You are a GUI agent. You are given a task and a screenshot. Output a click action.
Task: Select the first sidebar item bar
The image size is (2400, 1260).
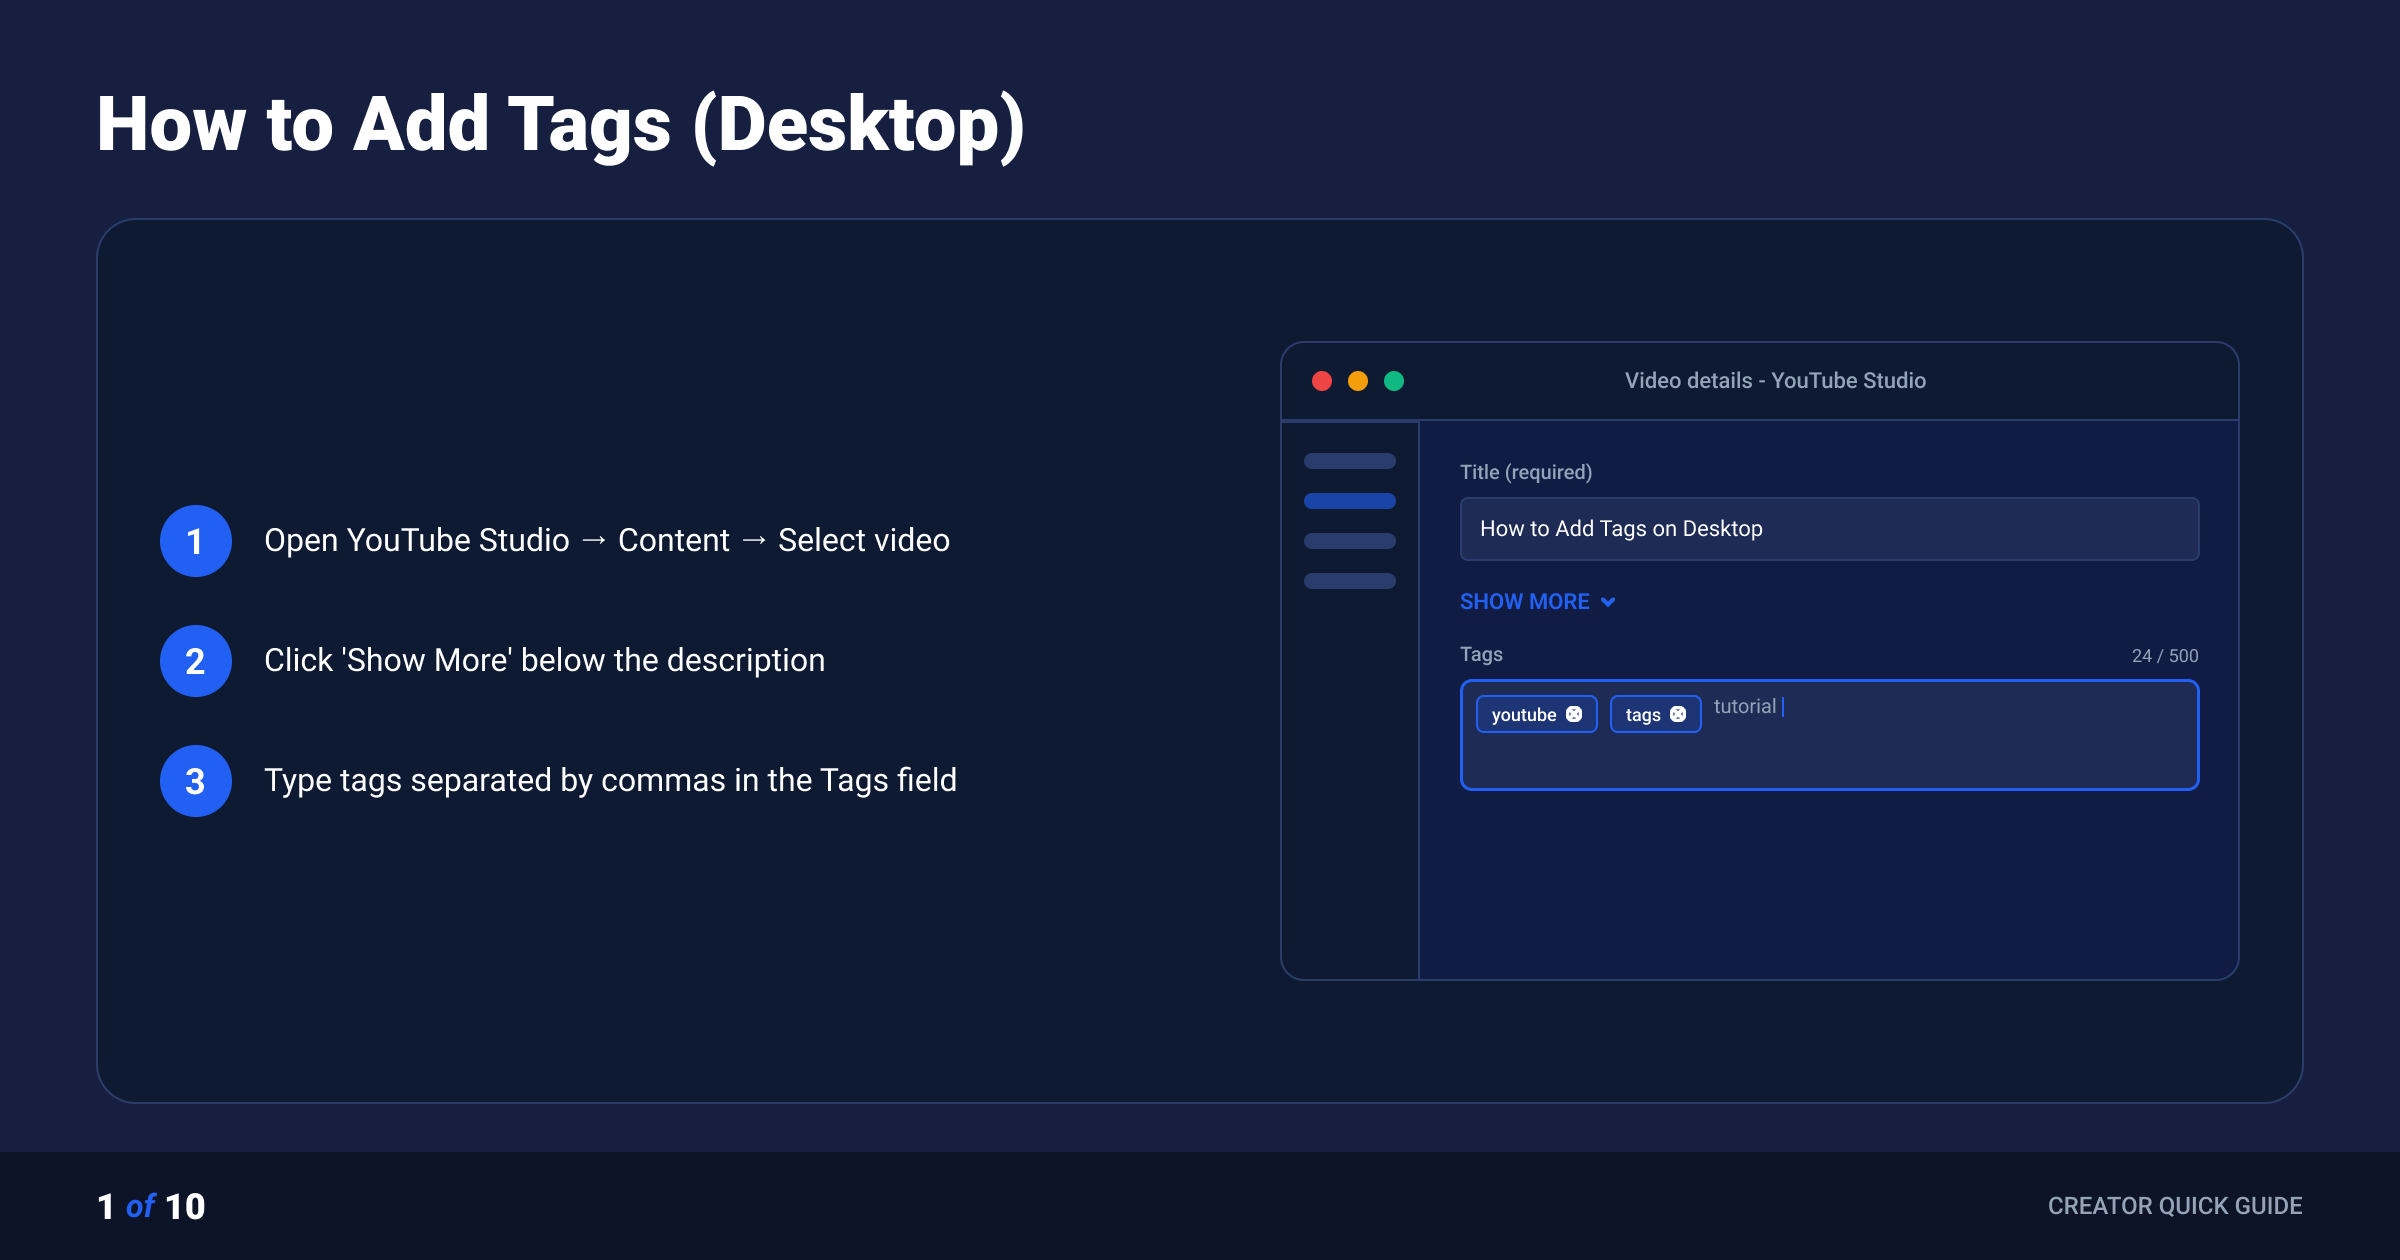click(1350, 461)
